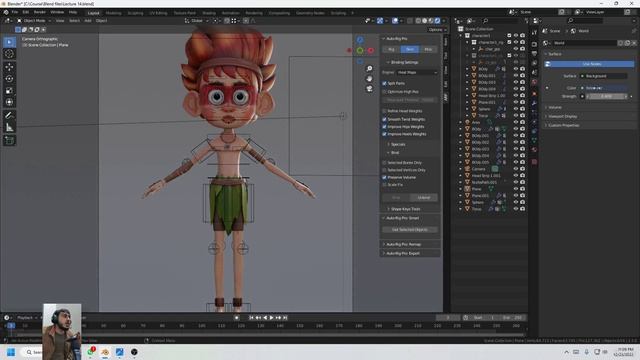The image size is (640, 360).
Task: Click the Surface Background shader field
Action: [604, 76]
